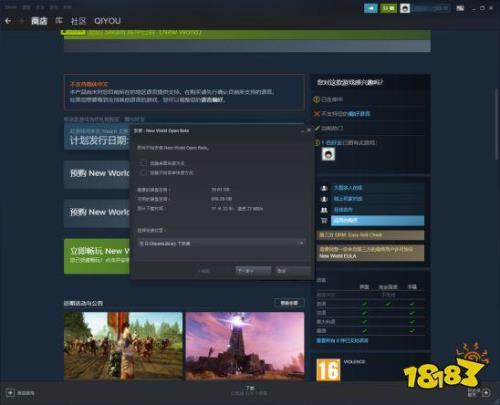500x405 pixels.
Task: Open the lighthouse tower announcement thumbnail
Action: (245, 346)
